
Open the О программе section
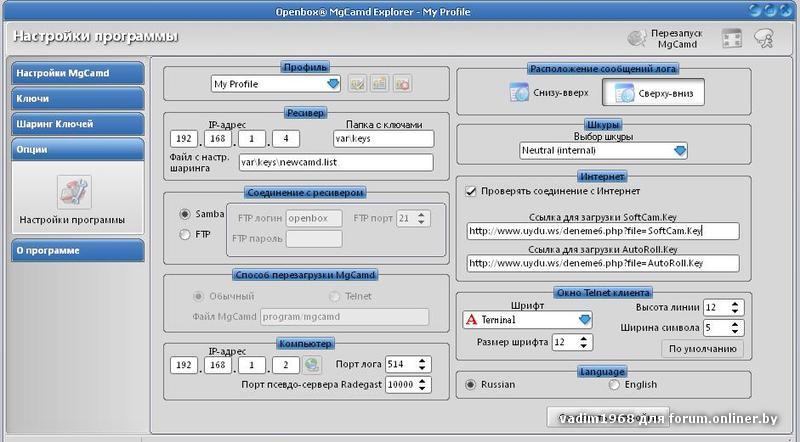[x=77, y=250]
